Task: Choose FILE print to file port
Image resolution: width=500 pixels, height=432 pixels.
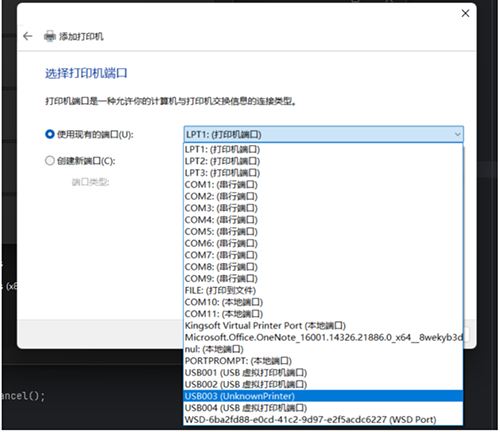Action: point(323,290)
